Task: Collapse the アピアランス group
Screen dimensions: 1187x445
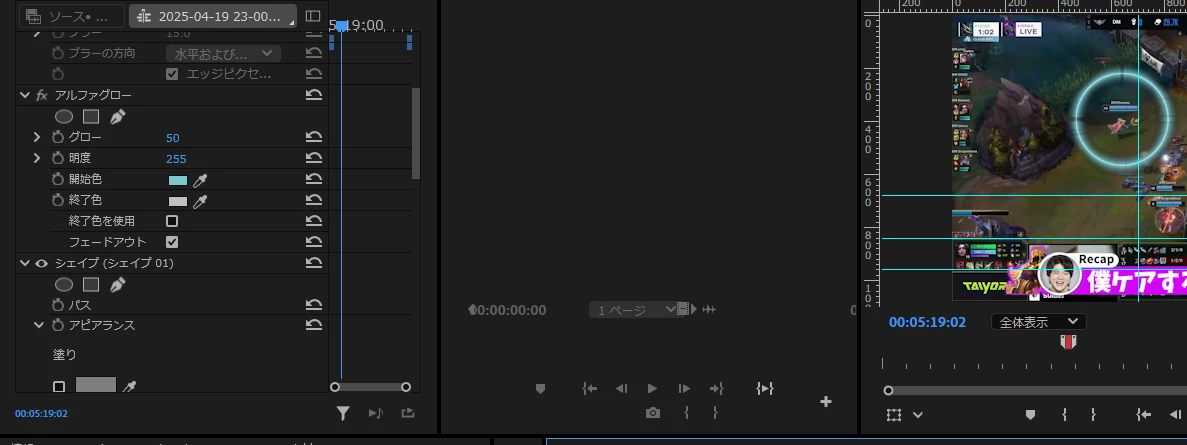Action: 38,325
